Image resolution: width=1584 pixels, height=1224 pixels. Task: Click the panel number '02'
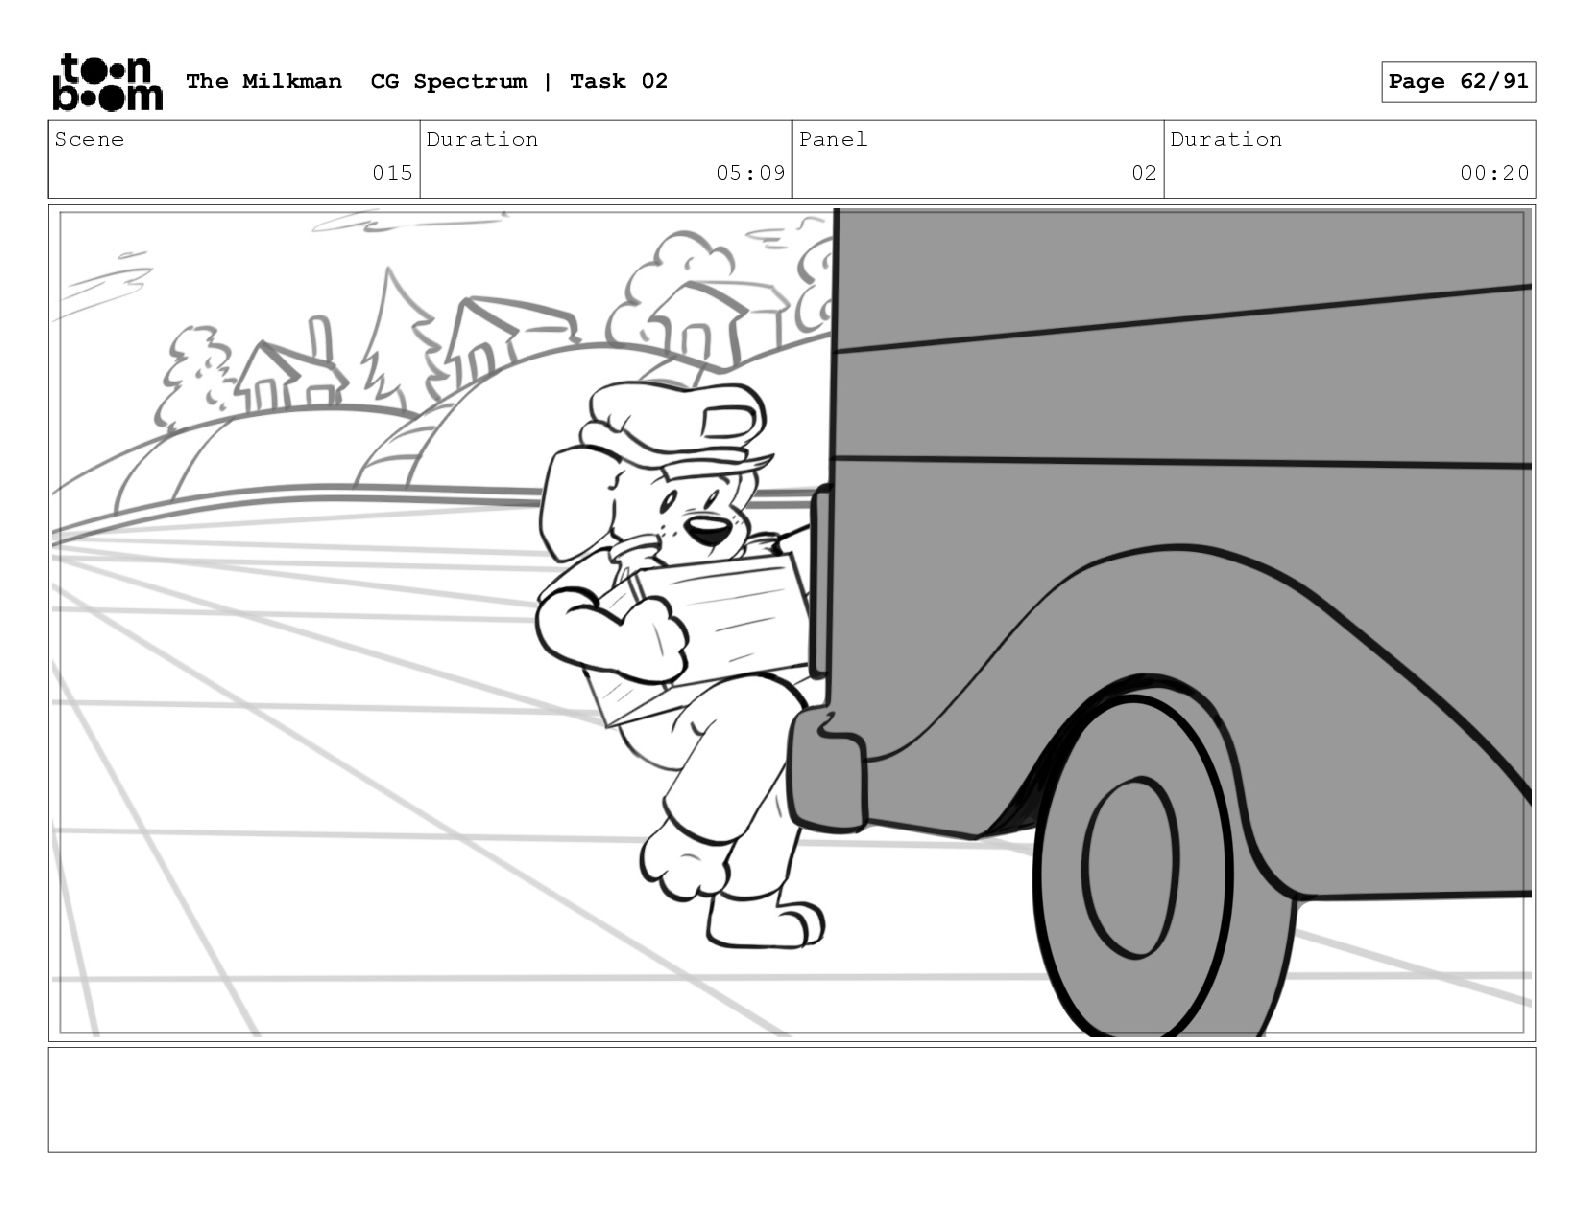tap(1144, 173)
